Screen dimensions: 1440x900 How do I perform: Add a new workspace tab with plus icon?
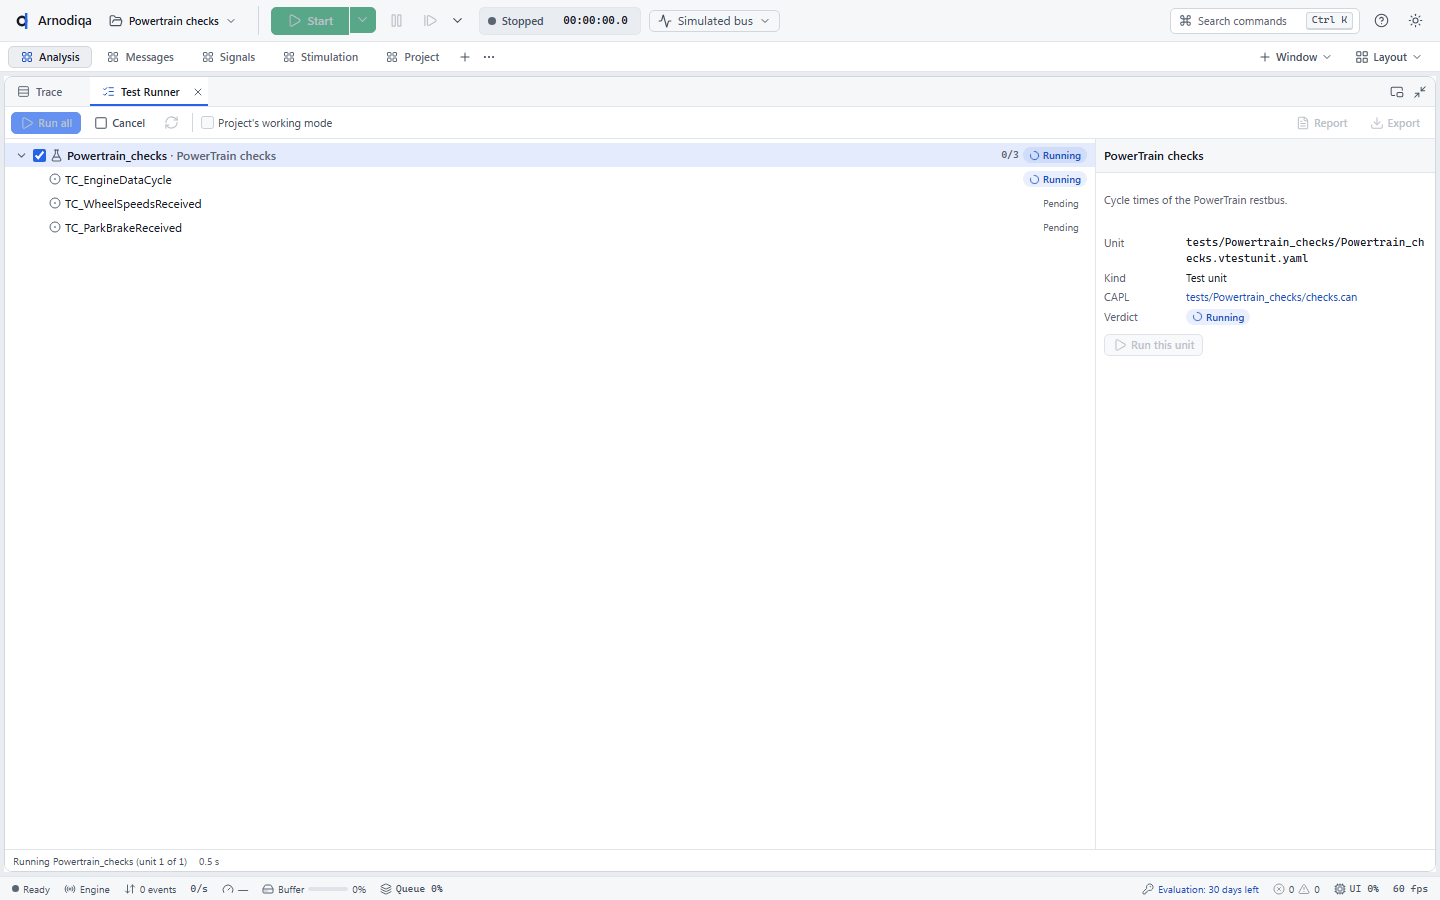[465, 57]
